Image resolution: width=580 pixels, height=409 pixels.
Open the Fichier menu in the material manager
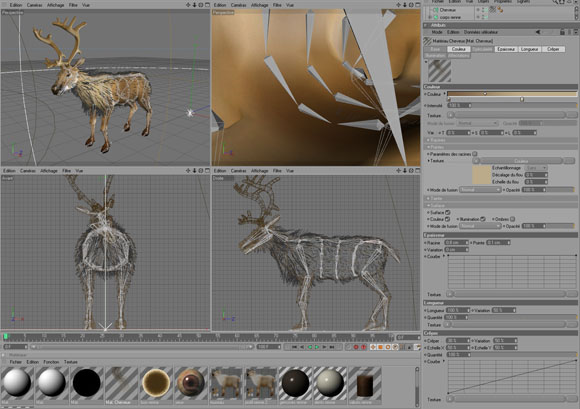pyautogui.click(x=16, y=362)
